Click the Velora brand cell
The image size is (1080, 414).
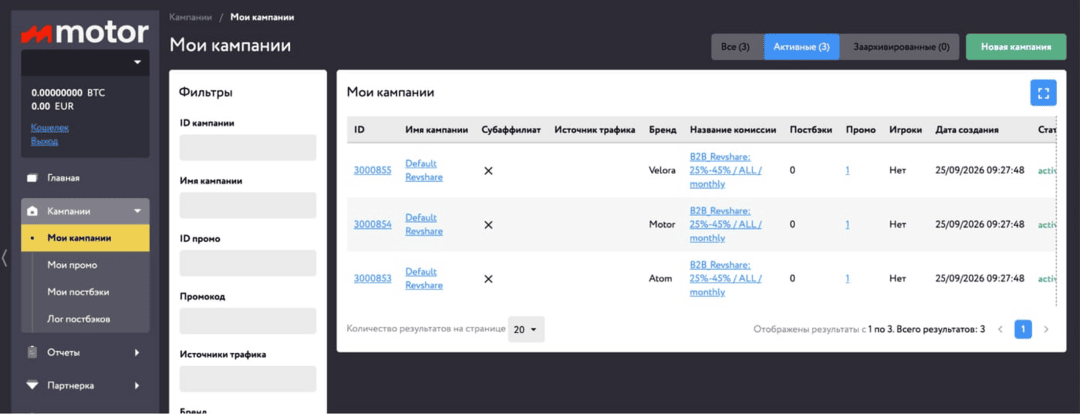click(662, 170)
